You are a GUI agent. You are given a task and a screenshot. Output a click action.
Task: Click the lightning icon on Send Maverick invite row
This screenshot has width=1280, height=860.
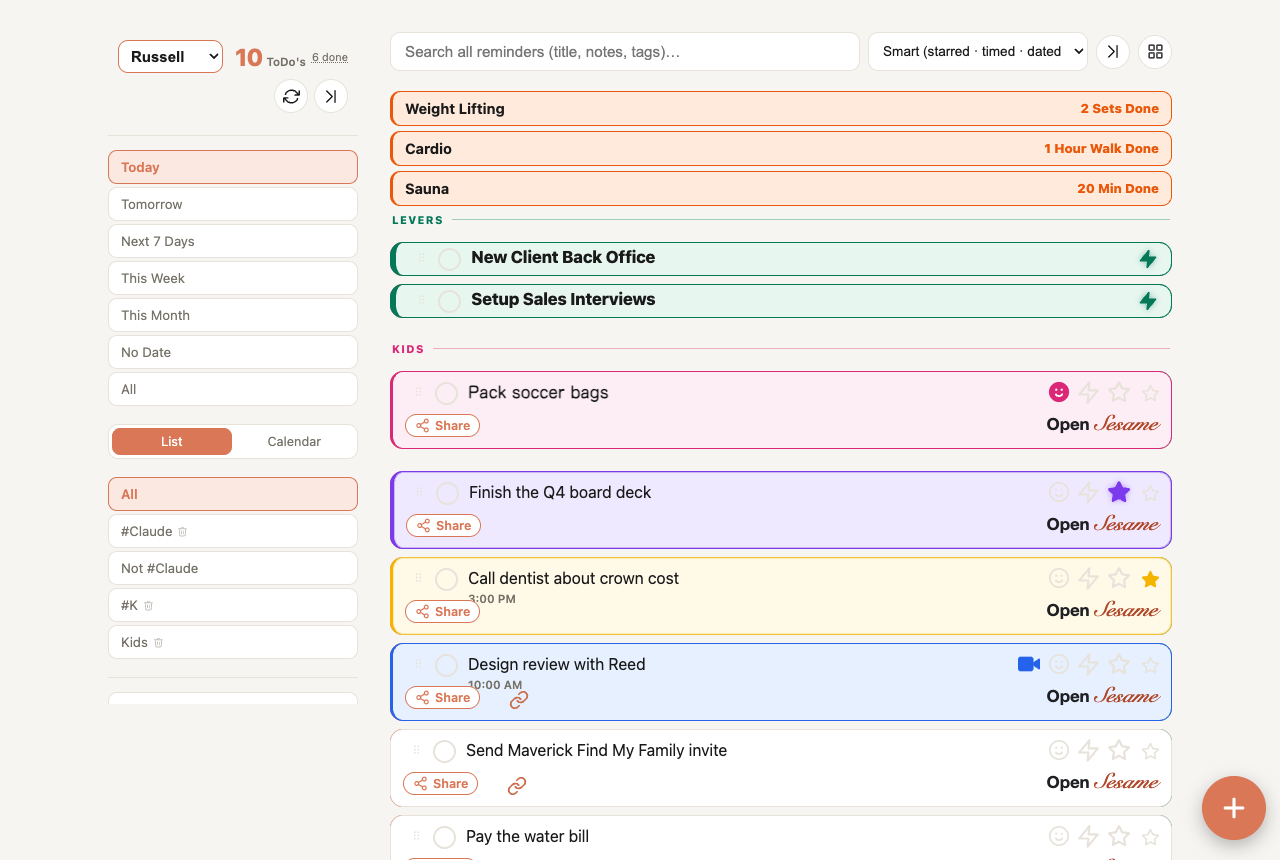click(x=1089, y=750)
